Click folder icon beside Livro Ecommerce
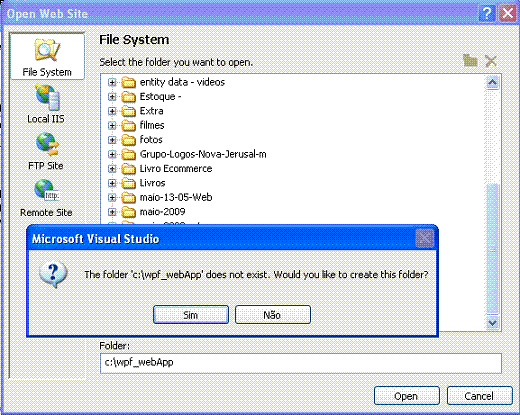 128,169
